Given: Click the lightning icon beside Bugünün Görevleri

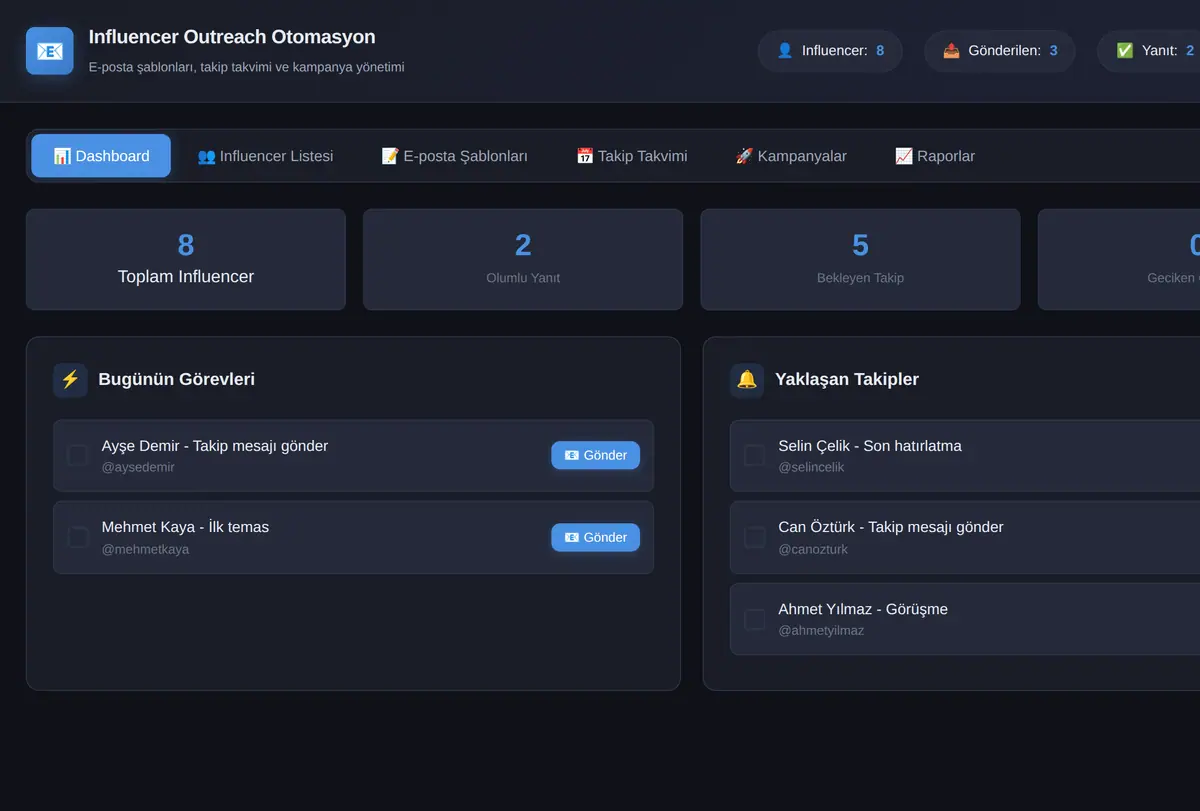Looking at the screenshot, I should click(70, 380).
